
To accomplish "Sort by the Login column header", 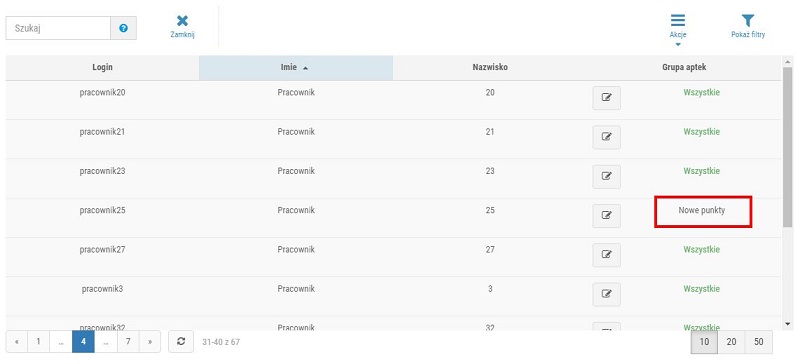I will (x=103, y=67).
